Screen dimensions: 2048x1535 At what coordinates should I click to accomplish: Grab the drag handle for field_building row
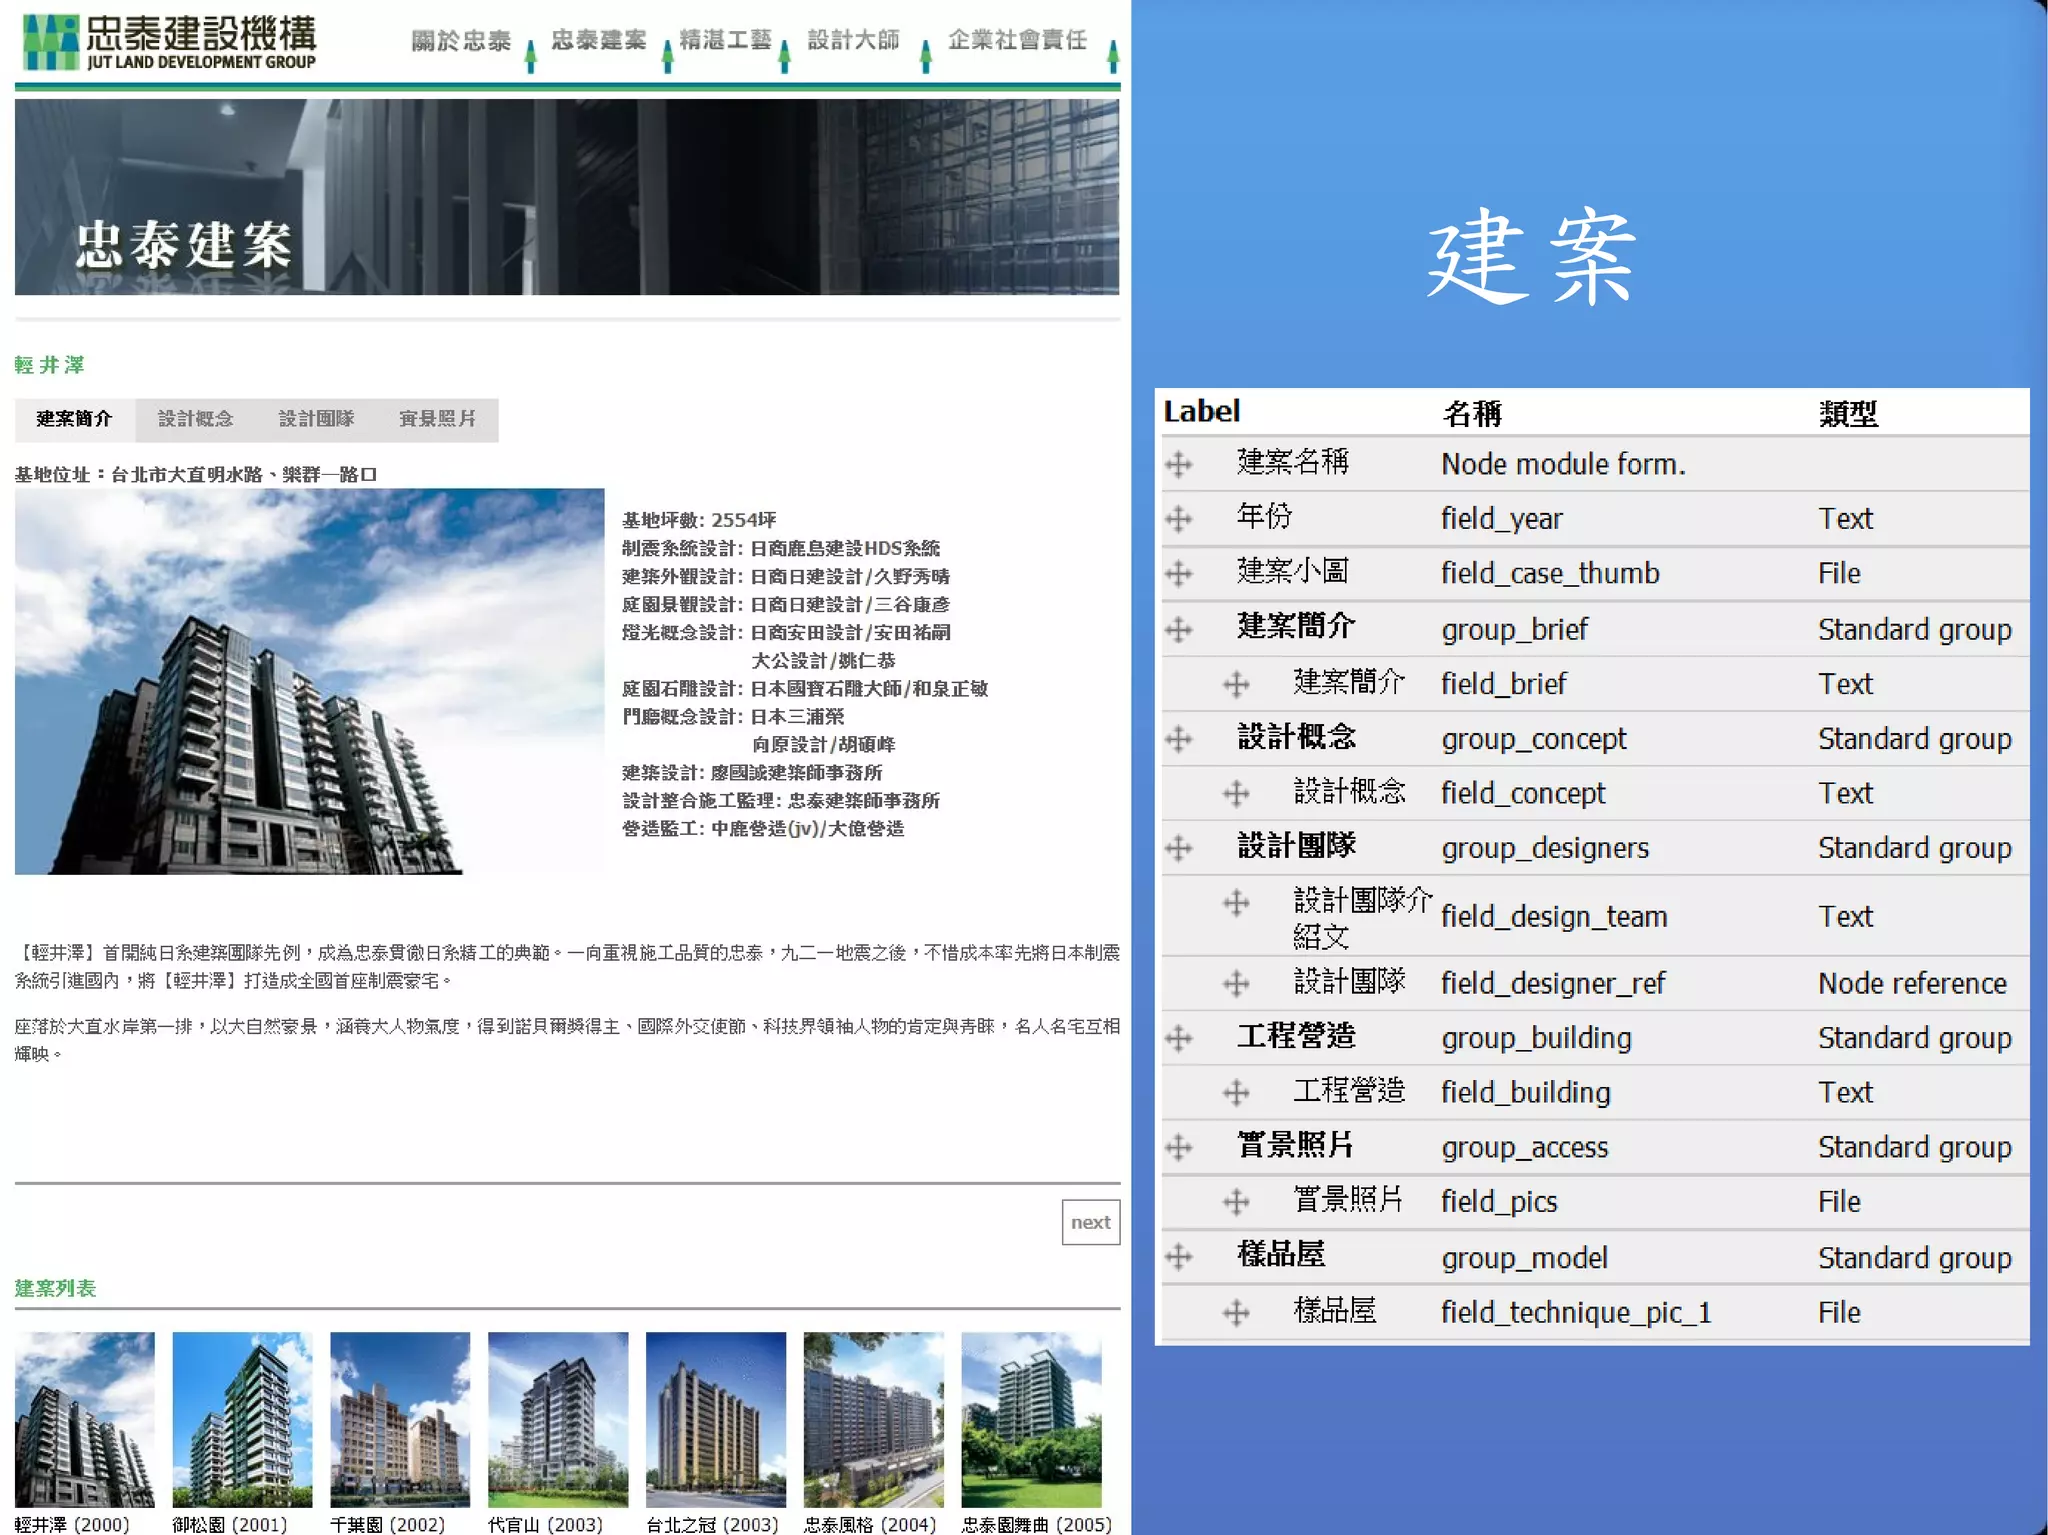1236,1092
